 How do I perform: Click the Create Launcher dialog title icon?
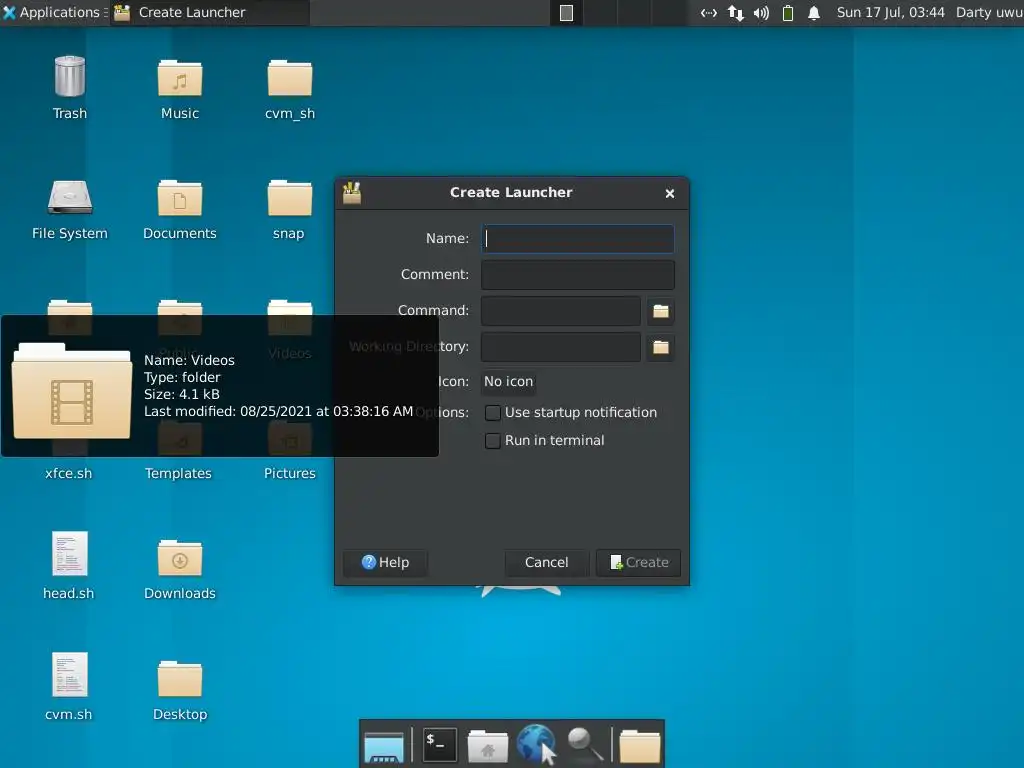coord(352,193)
